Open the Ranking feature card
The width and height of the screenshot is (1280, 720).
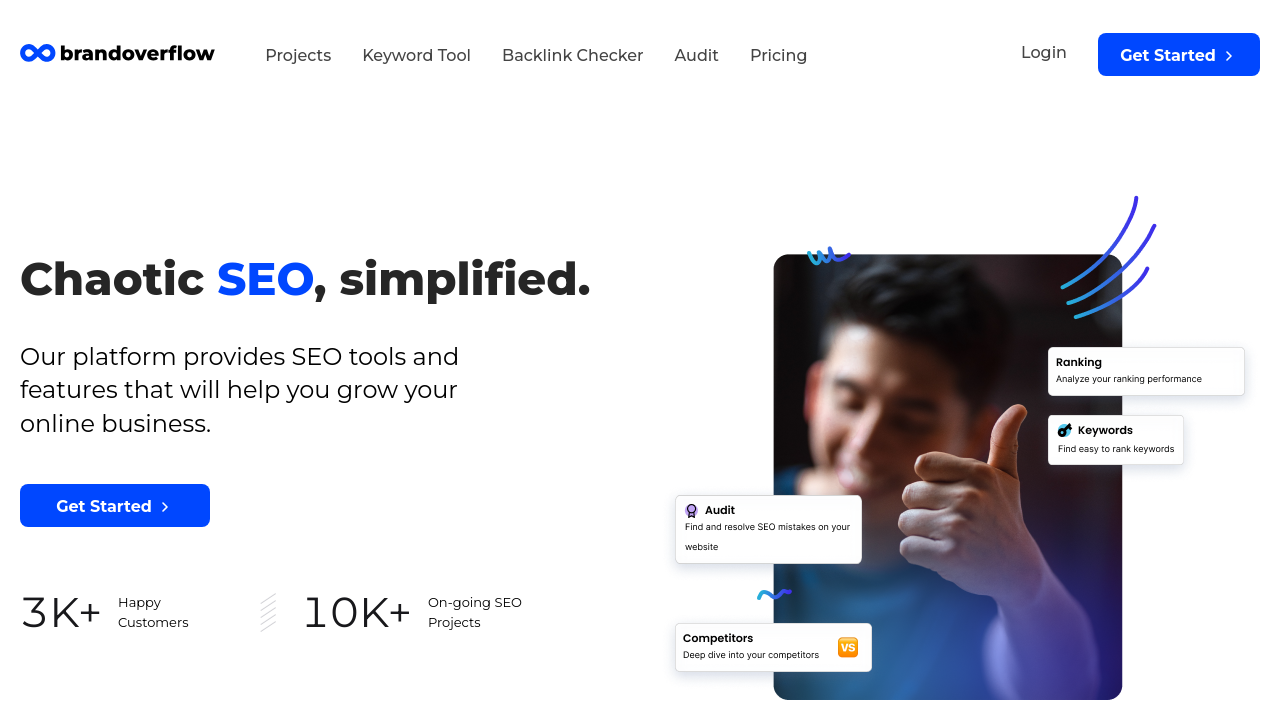pos(1146,371)
